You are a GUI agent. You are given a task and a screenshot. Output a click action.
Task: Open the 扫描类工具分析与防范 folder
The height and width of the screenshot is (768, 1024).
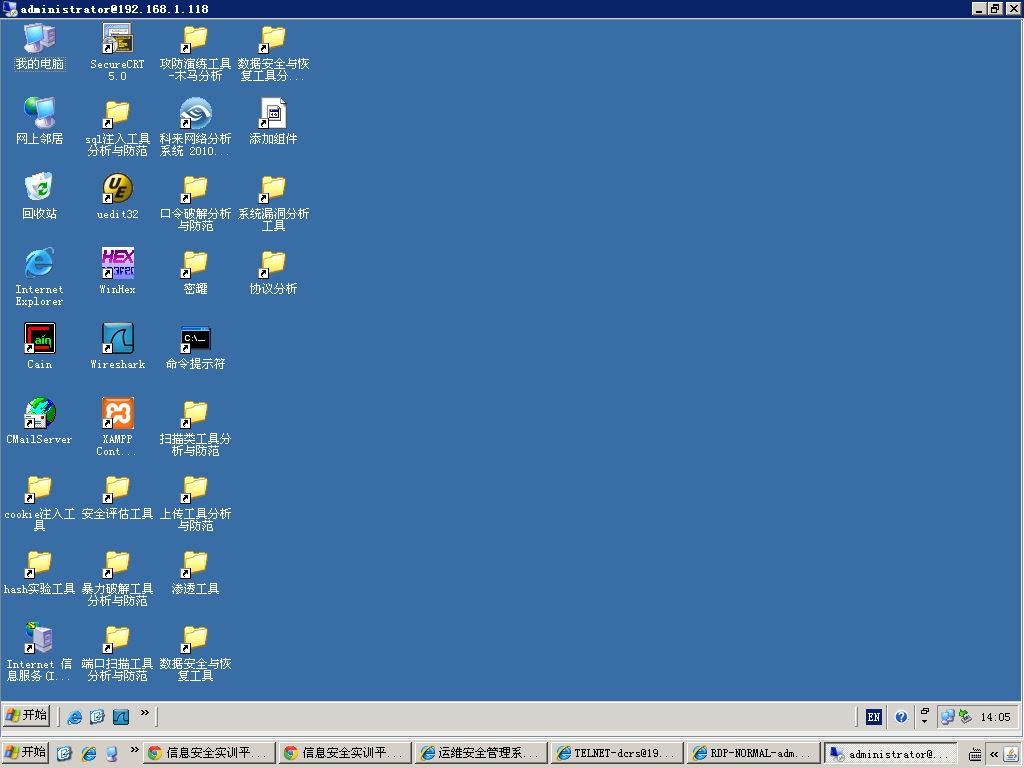[x=195, y=427]
